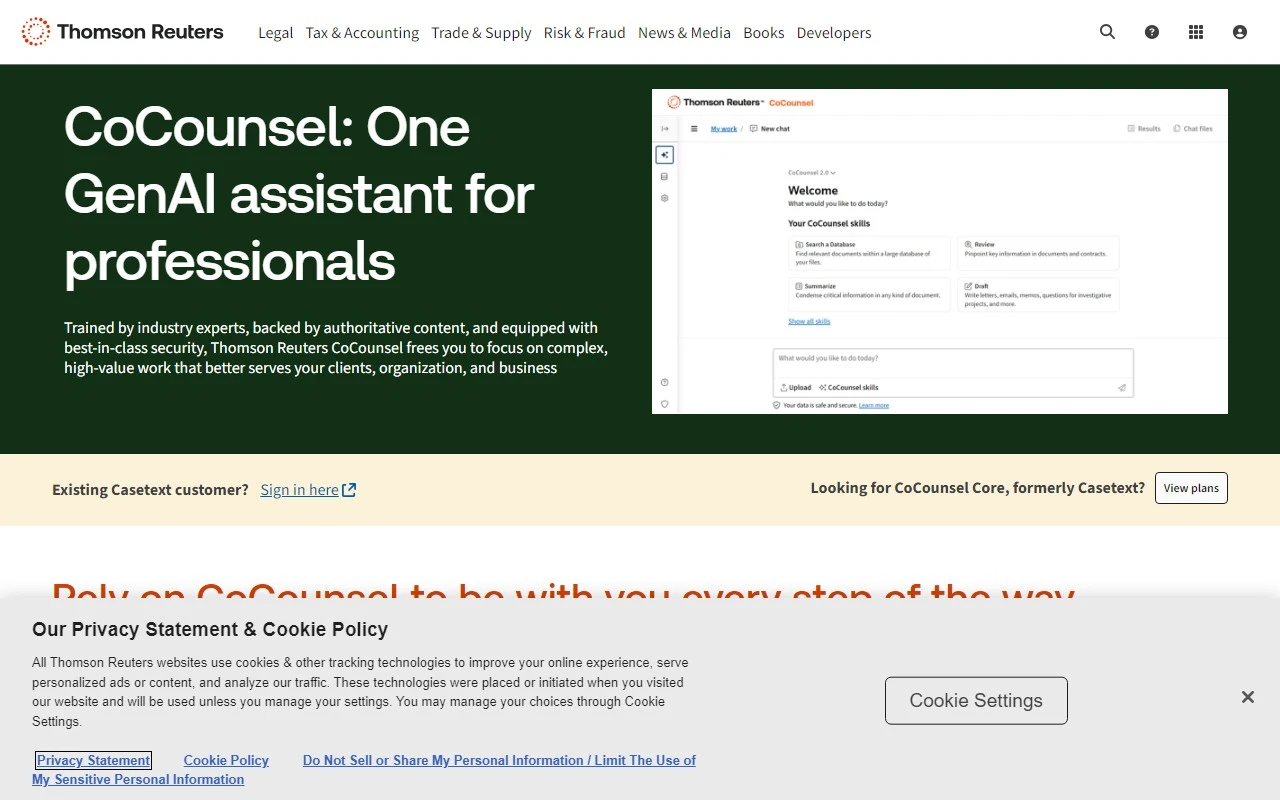The image size is (1280, 800).
Task: Follow the Sign in here link
Action: pyautogui.click(x=300, y=490)
